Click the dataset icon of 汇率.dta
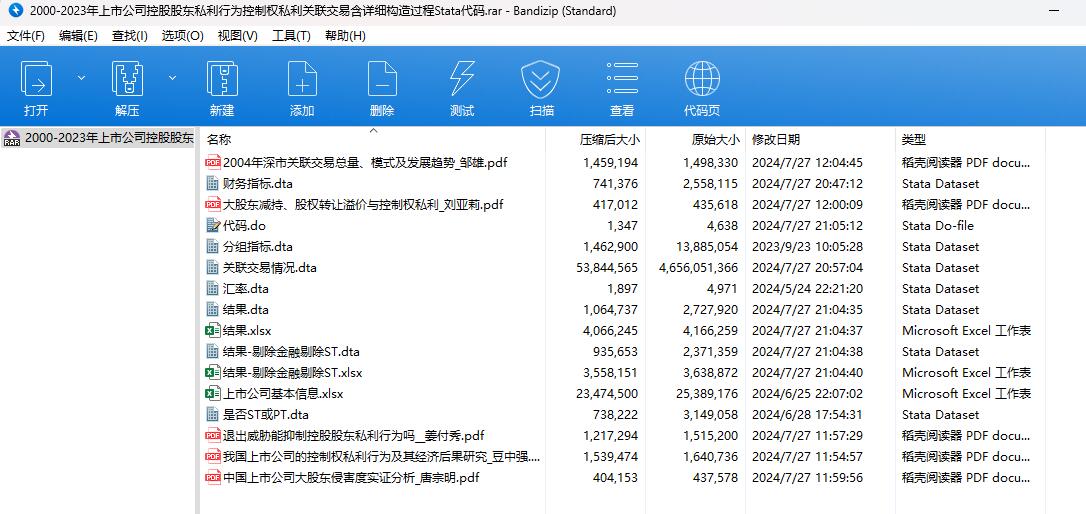Screen dimensions: 1086x514 coord(213,289)
